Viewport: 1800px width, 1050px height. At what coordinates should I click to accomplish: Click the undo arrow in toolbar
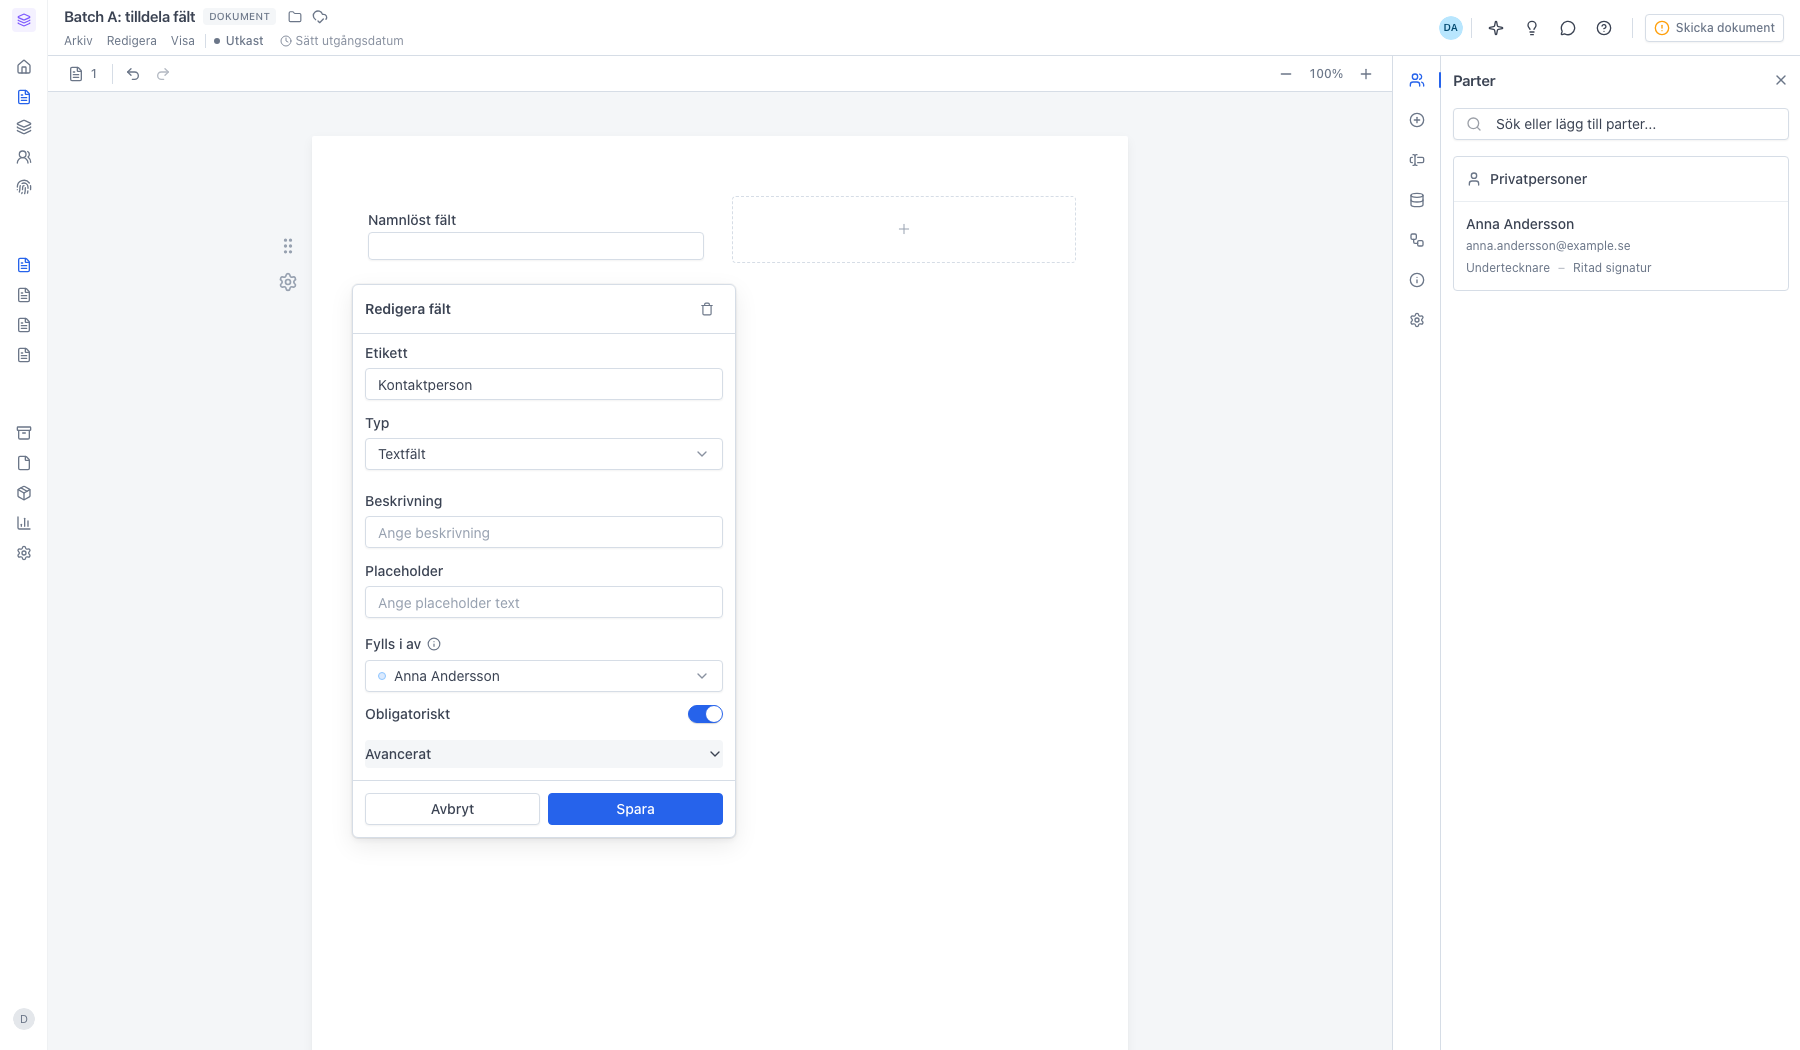pos(133,74)
